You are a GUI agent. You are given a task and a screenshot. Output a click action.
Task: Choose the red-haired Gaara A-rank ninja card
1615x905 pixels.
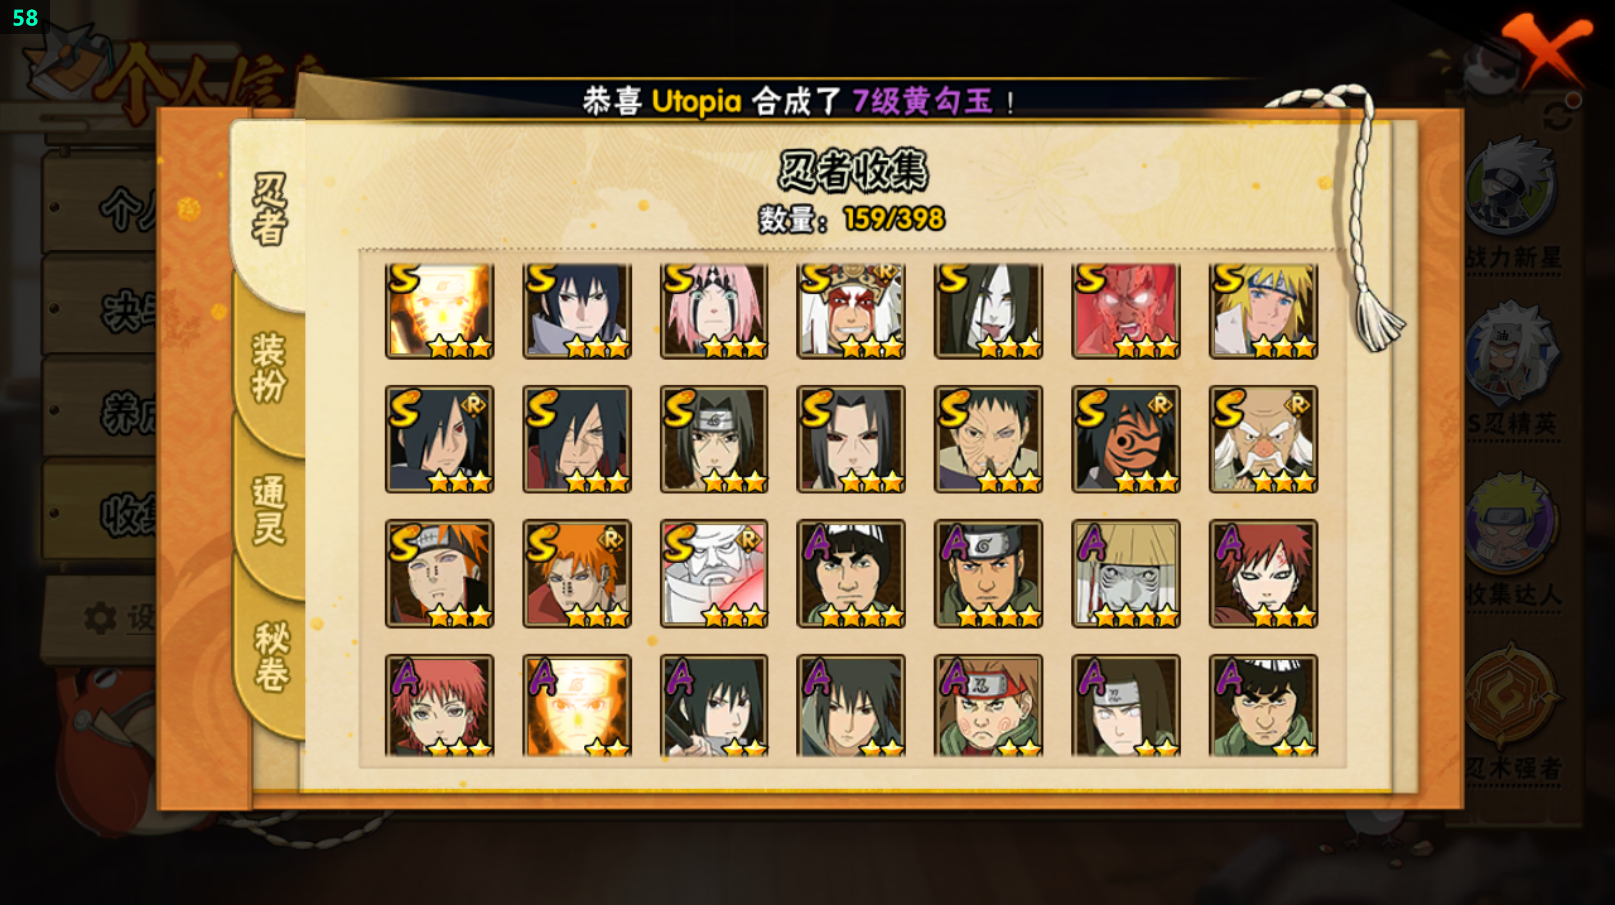[1263, 573]
